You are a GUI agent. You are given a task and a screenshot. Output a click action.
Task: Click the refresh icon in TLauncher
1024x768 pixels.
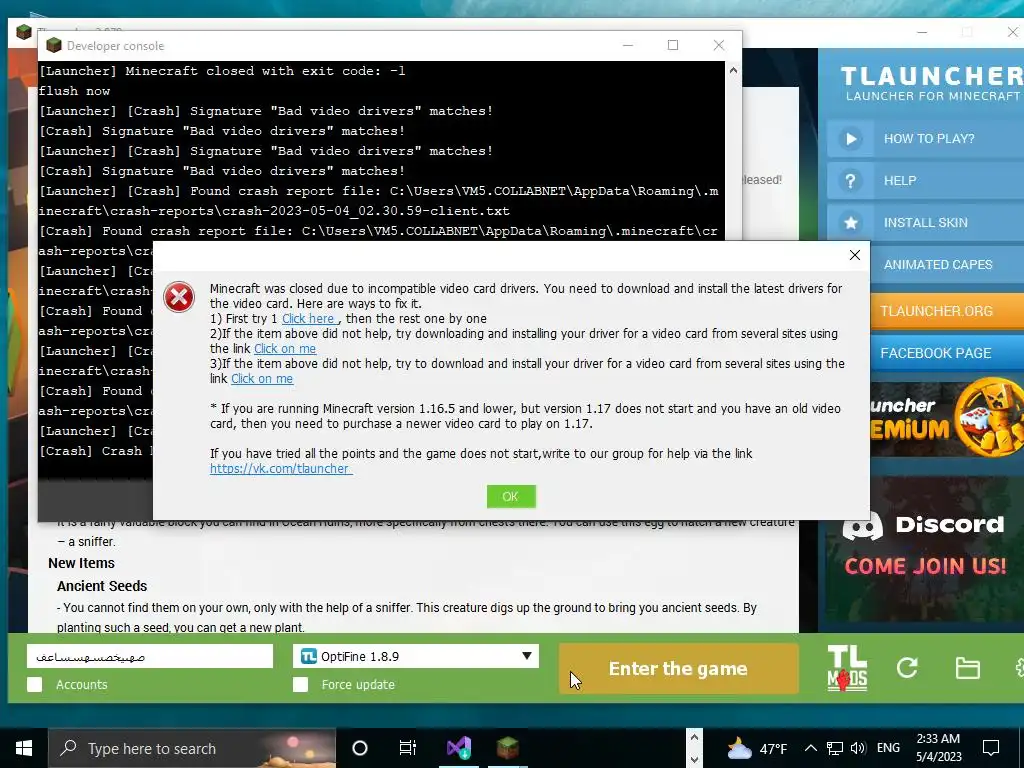(907, 667)
